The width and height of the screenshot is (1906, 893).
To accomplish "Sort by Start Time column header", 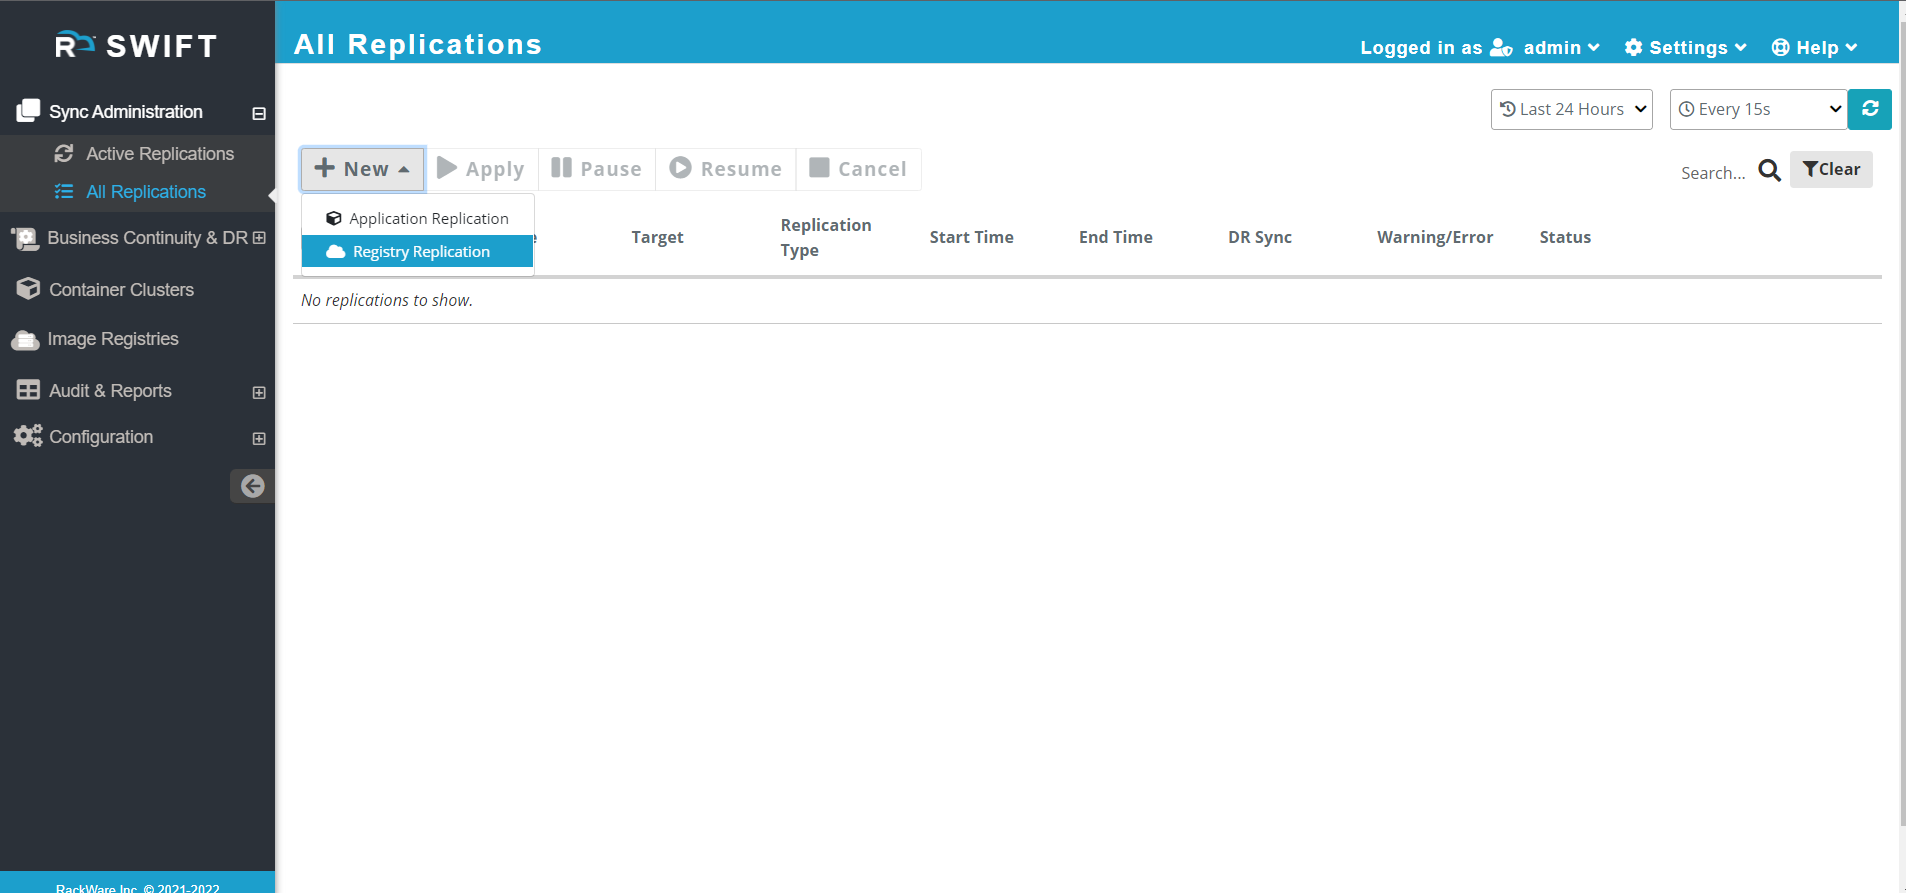I will [971, 237].
